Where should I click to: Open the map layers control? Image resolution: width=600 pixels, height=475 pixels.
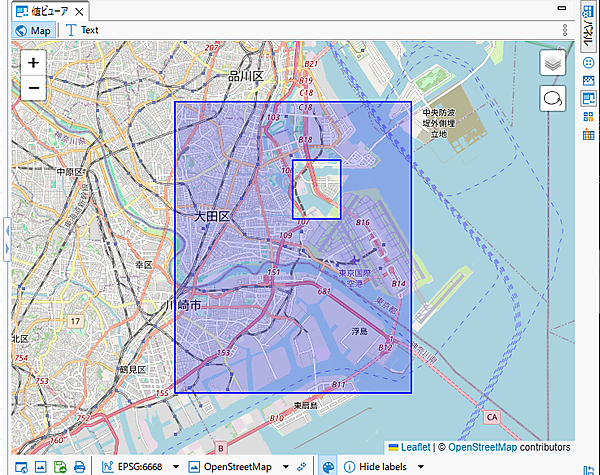click(x=553, y=62)
